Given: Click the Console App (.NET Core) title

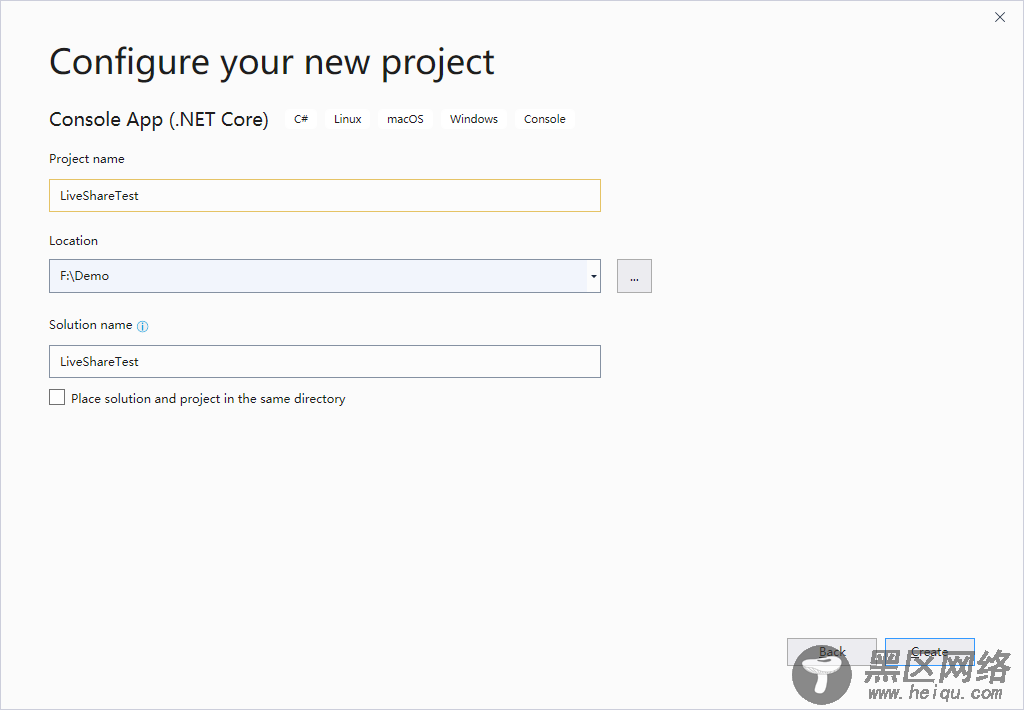Looking at the screenshot, I should [x=159, y=120].
